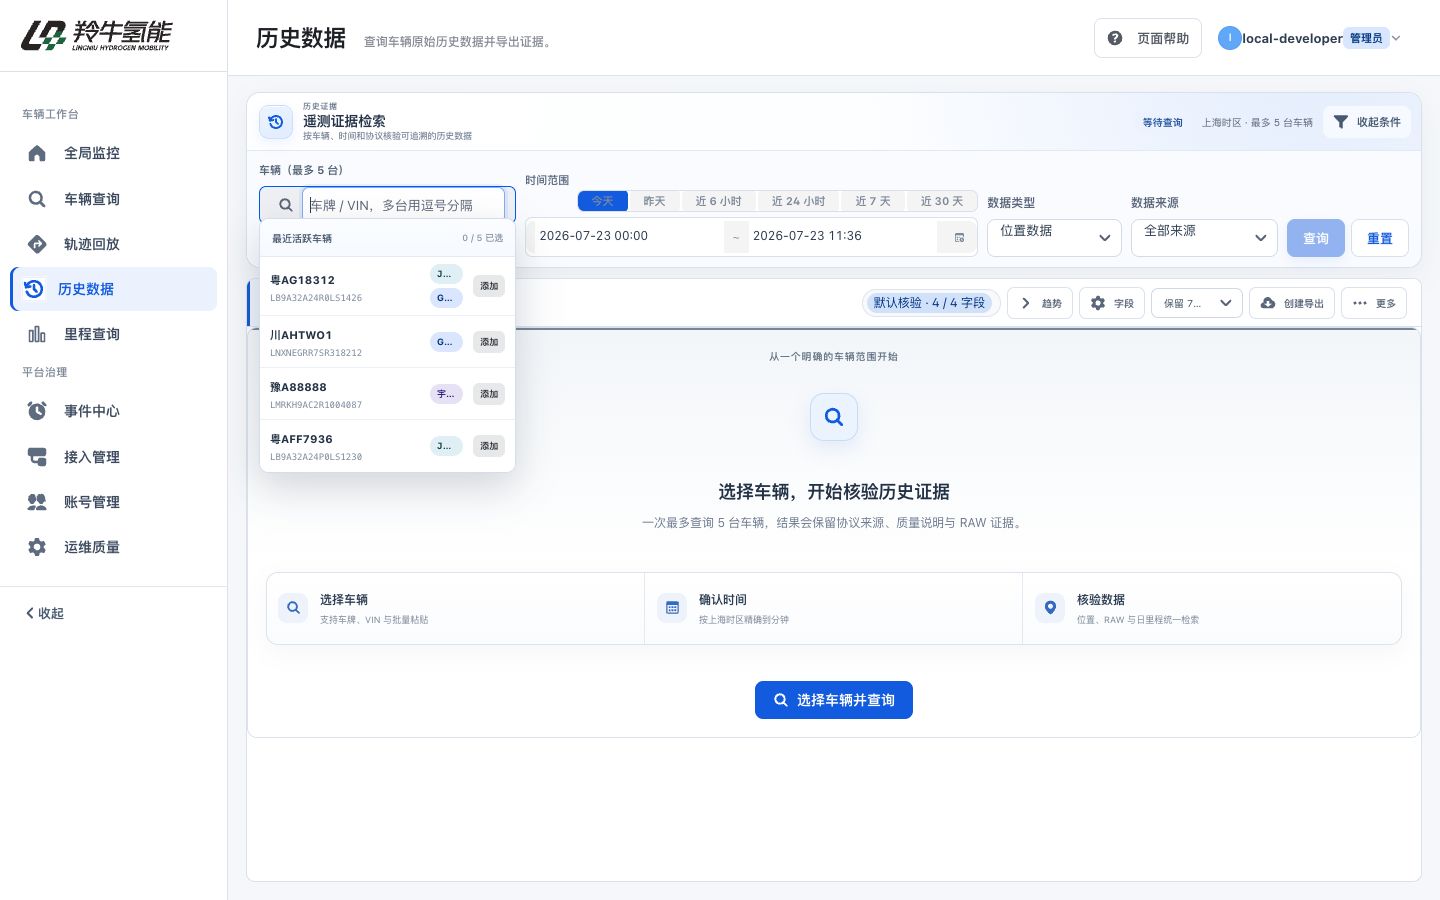Add vehicle 豫A88888
The width and height of the screenshot is (1440, 900).
point(489,394)
